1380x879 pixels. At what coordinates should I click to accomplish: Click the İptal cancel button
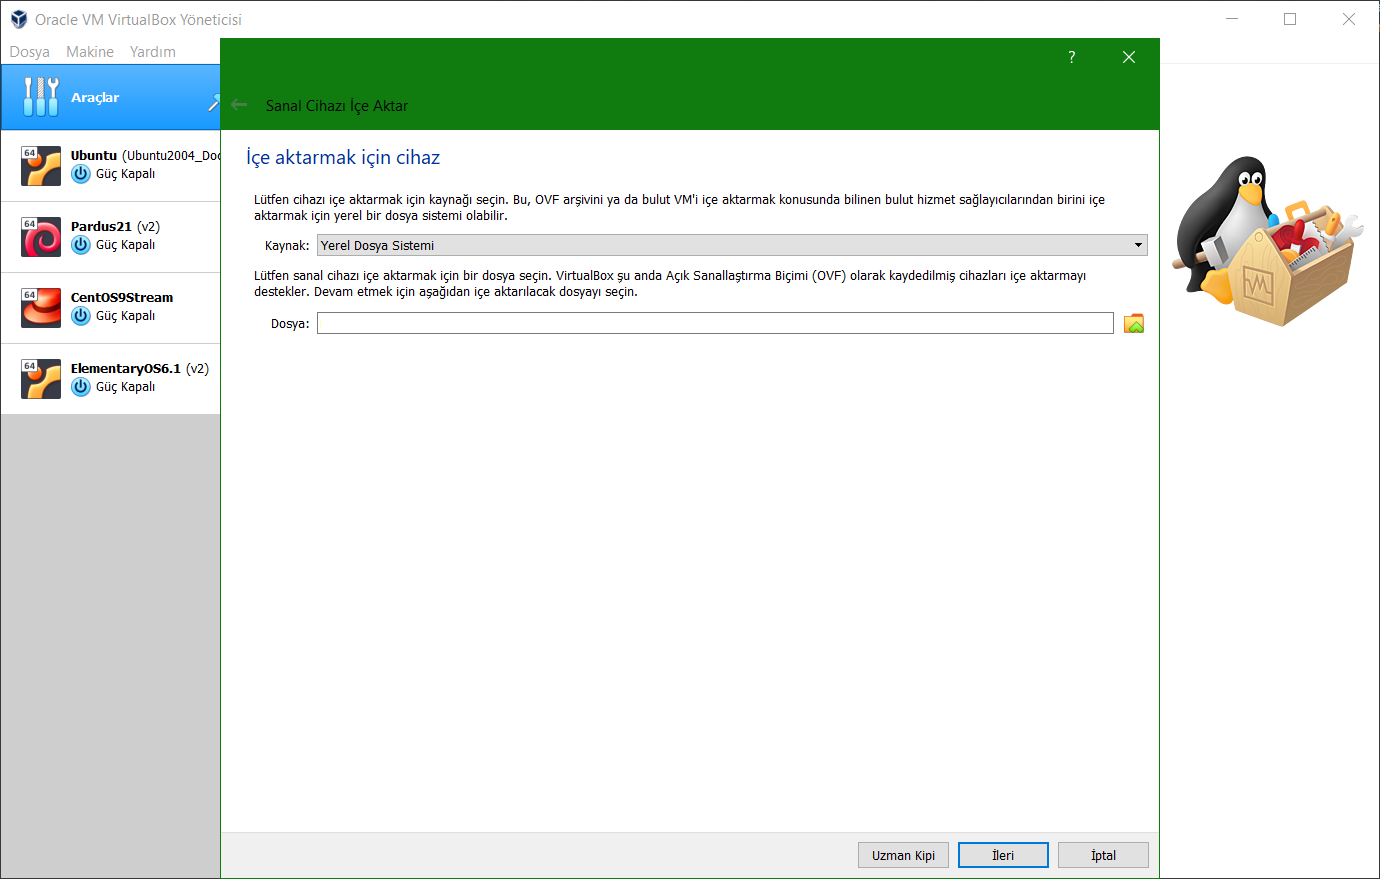[x=1103, y=855]
